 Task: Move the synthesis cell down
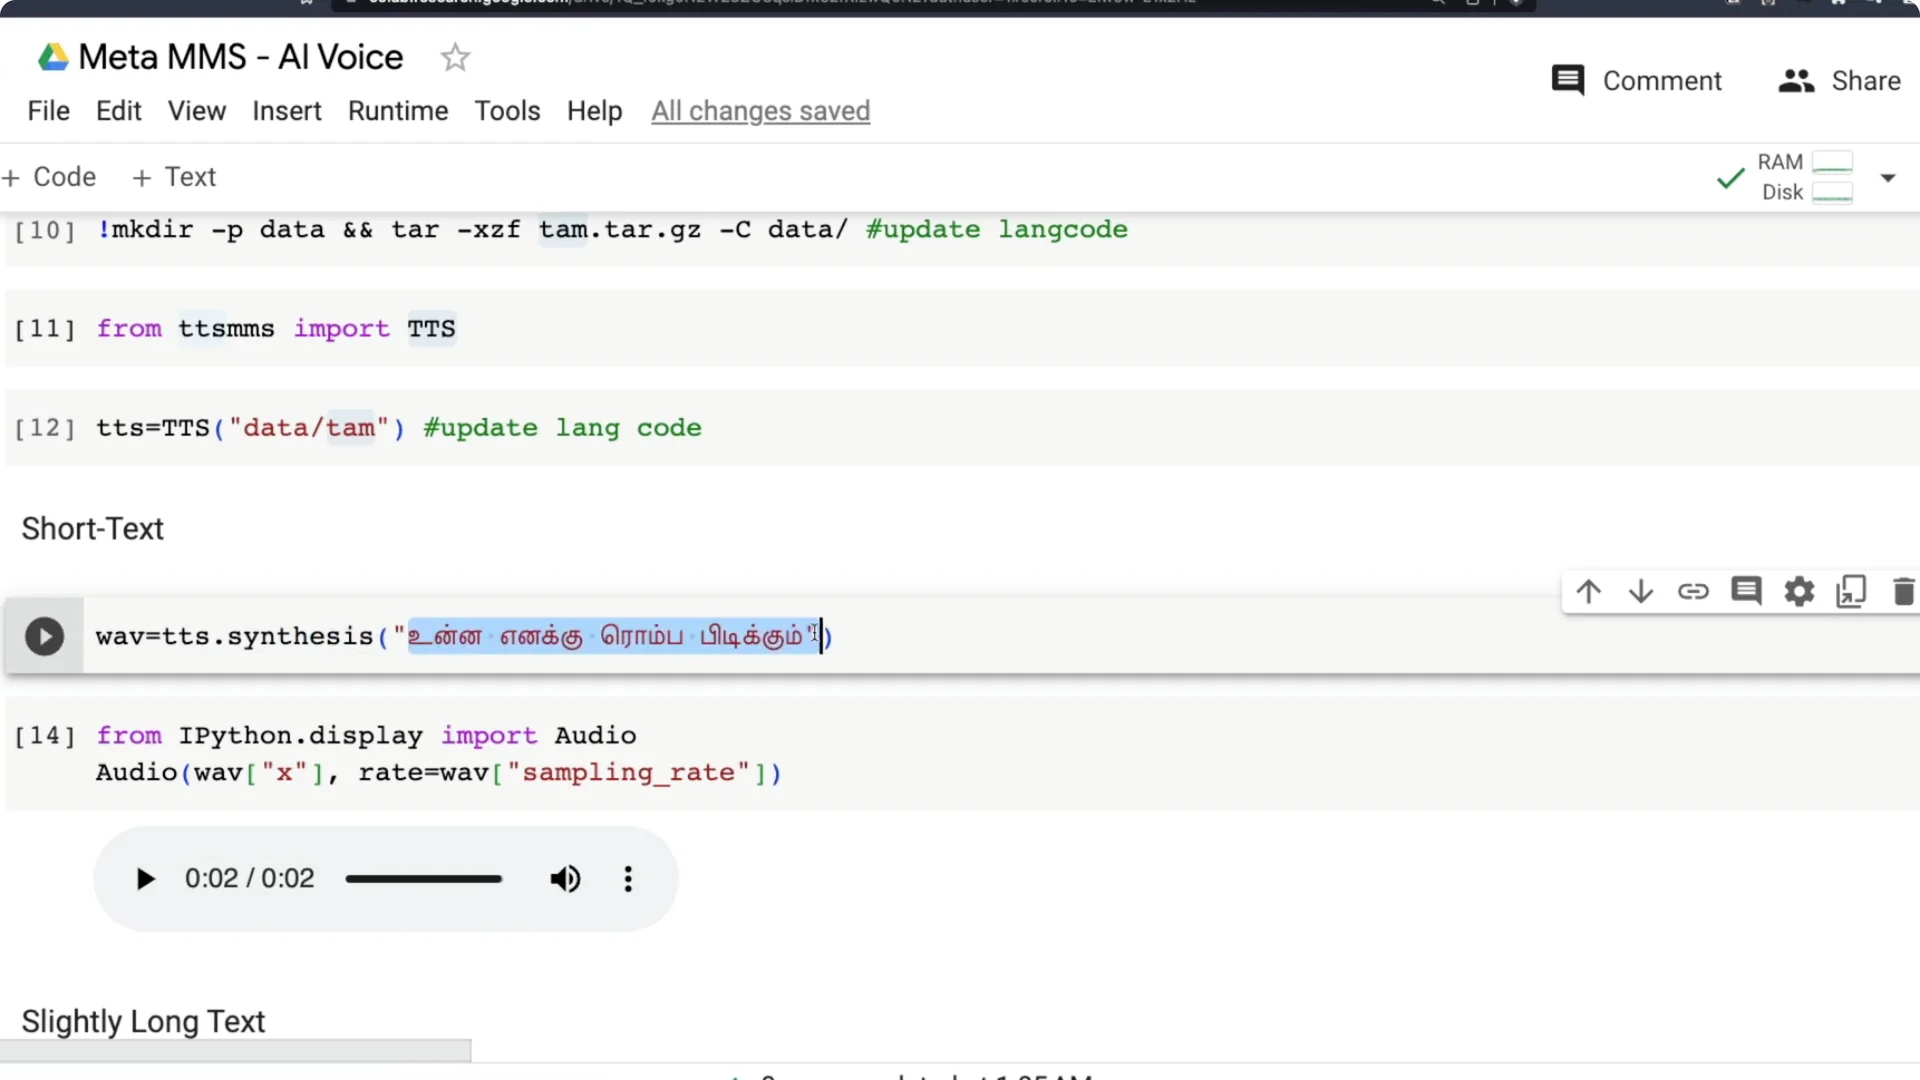pos(1641,591)
